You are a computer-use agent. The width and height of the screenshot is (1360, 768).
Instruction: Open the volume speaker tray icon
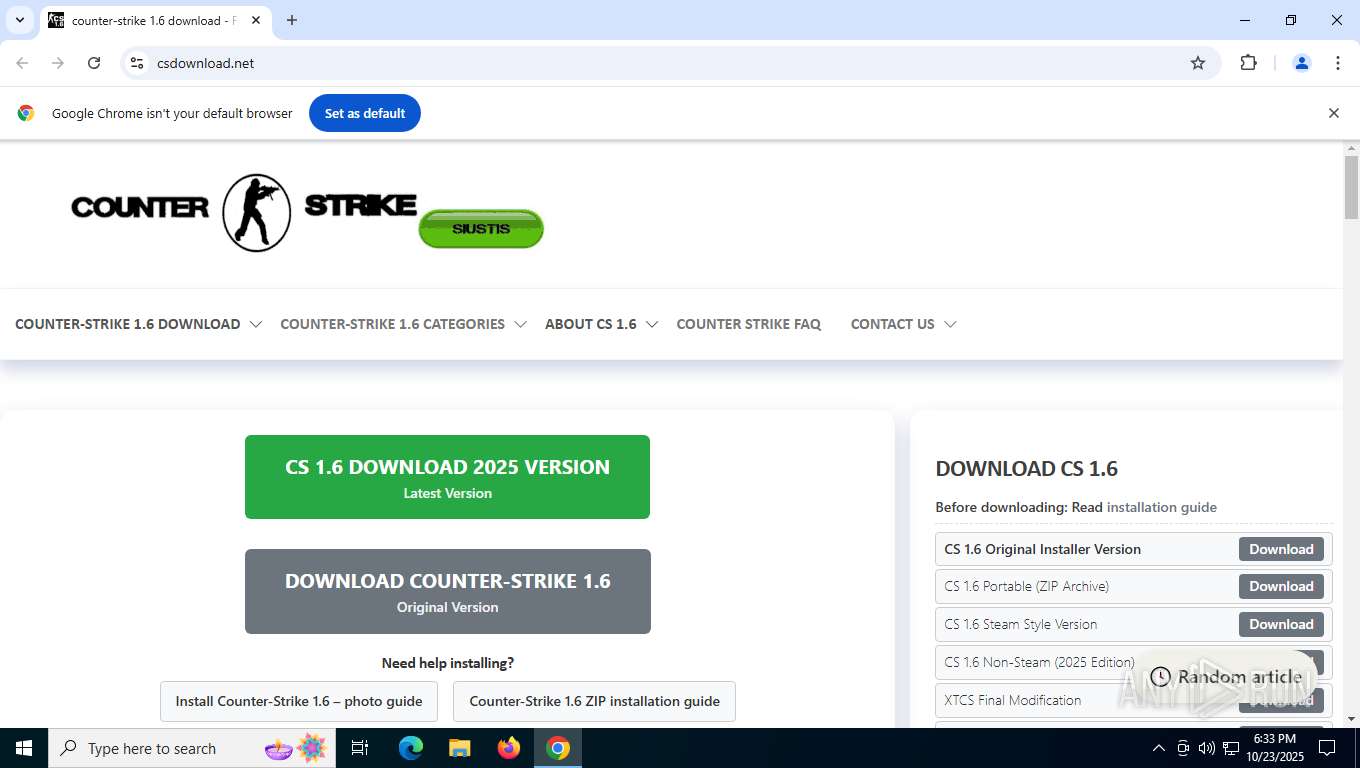(x=1206, y=748)
